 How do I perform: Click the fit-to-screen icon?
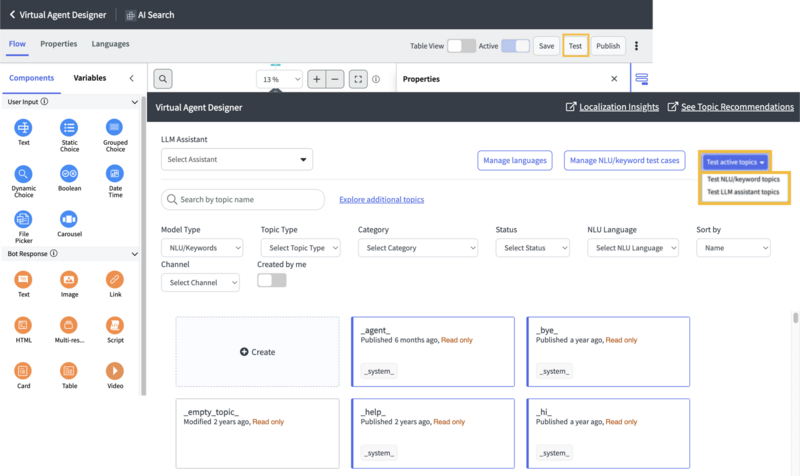[358, 79]
